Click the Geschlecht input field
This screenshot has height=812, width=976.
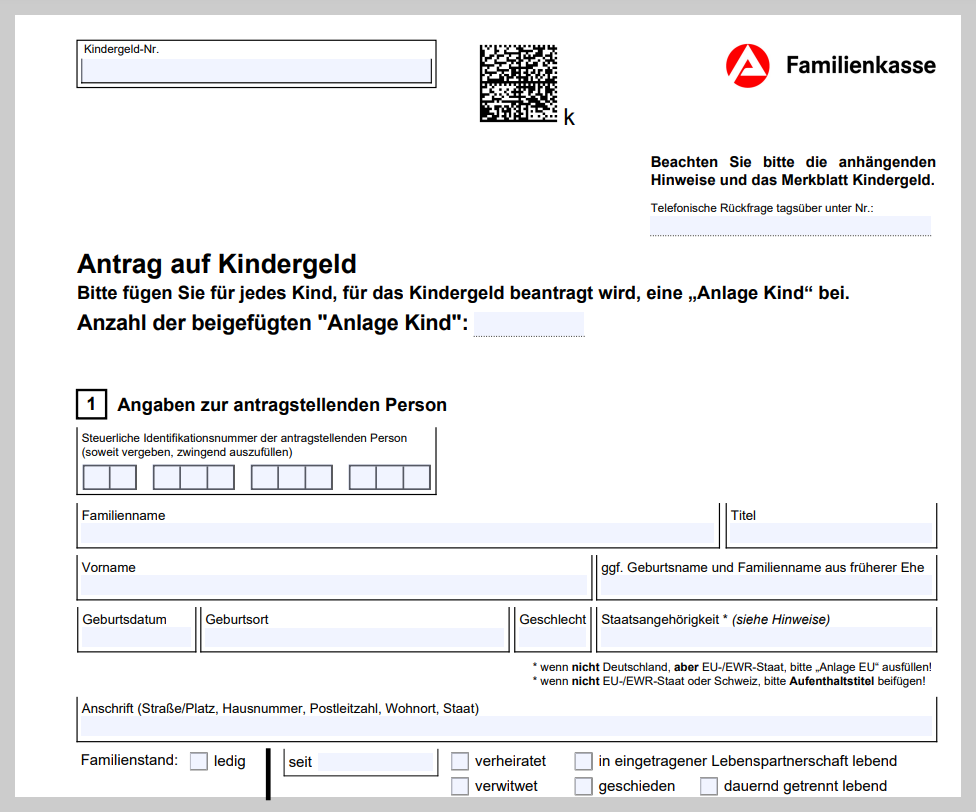[x=553, y=638]
